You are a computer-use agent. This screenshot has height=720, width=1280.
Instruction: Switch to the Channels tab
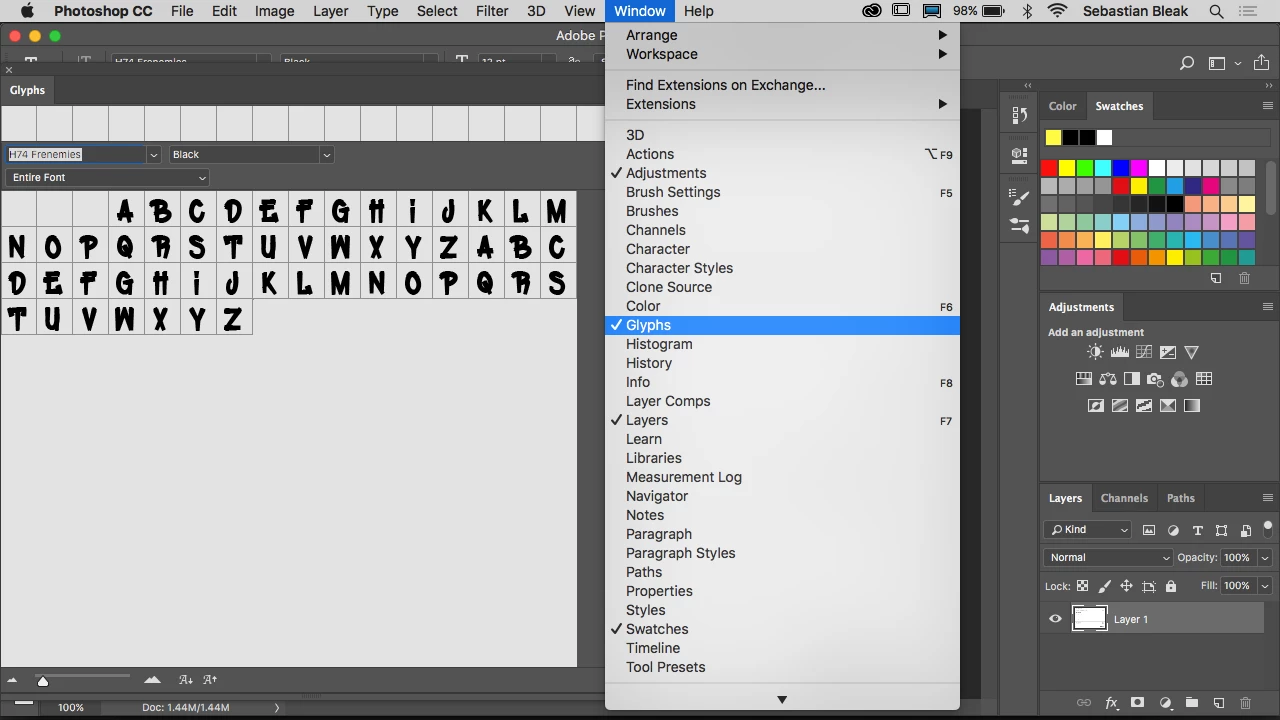1124,498
